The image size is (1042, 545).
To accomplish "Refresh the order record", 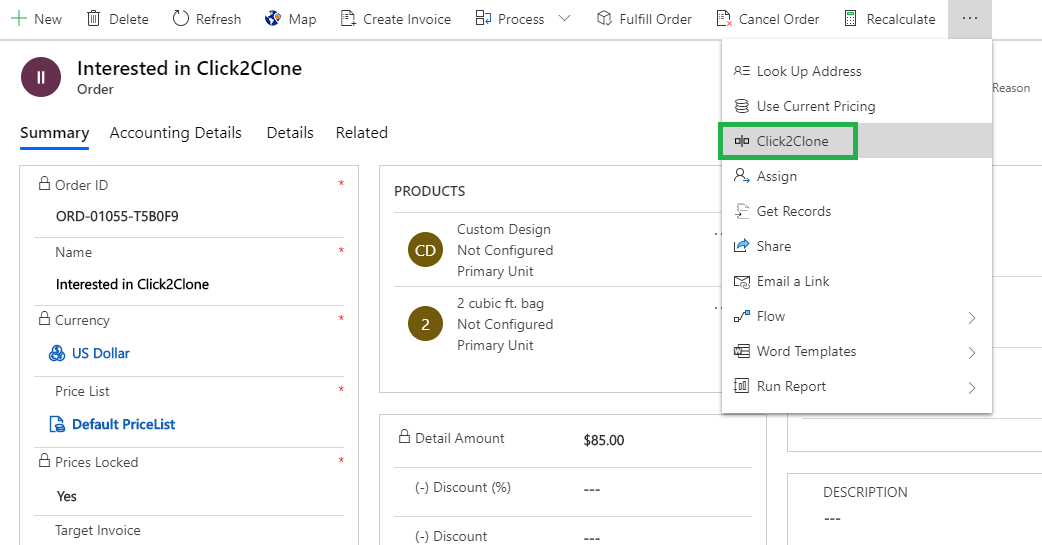I will pos(207,19).
